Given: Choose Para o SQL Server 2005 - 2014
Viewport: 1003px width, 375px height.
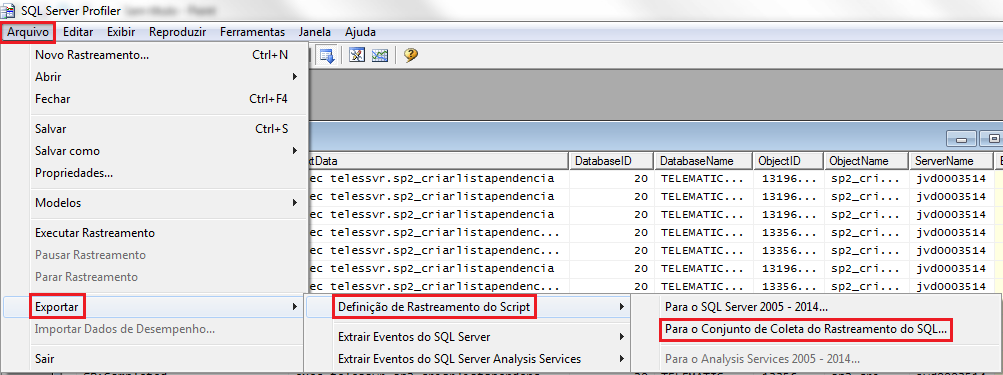Looking at the screenshot, I should click(x=815, y=307).
